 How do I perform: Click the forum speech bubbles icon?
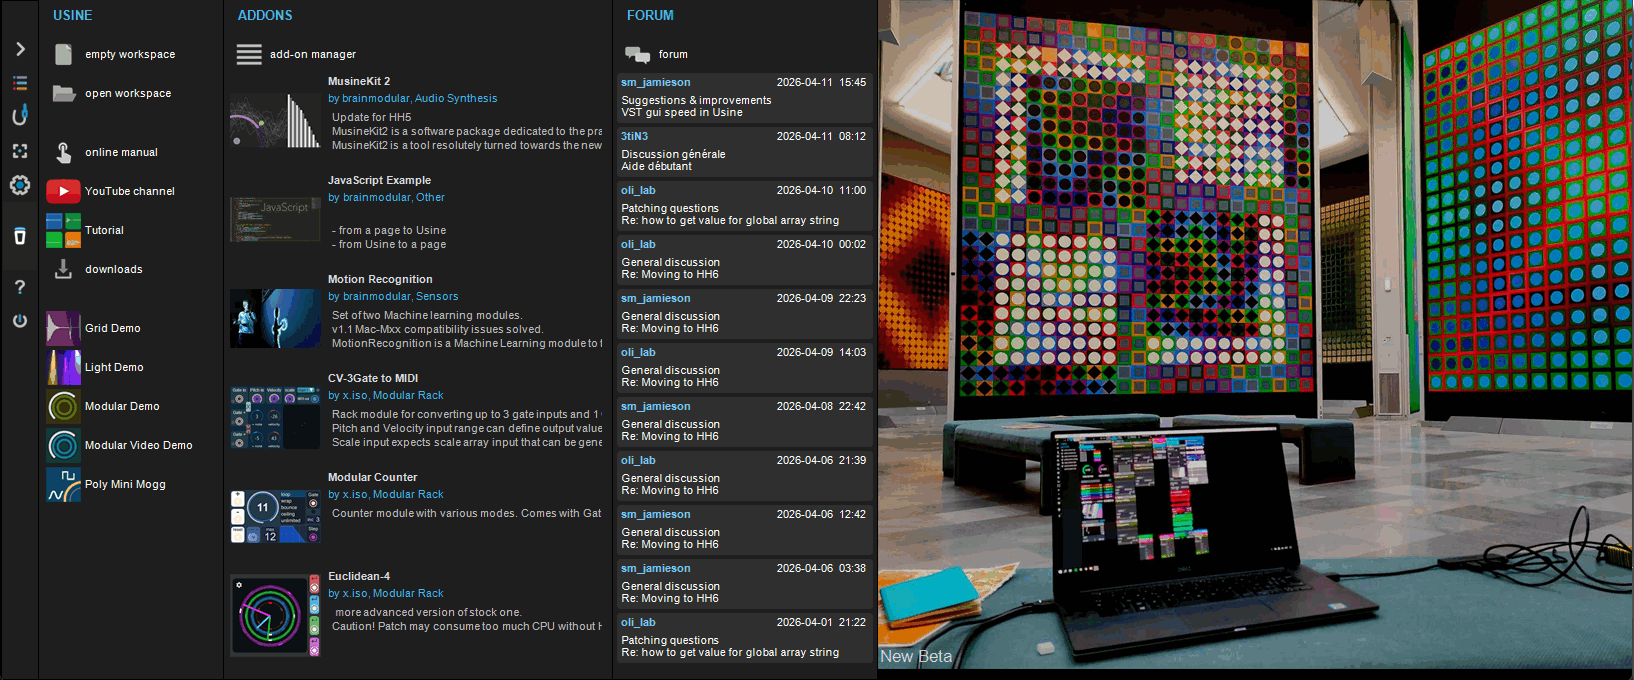pos(637,54)
